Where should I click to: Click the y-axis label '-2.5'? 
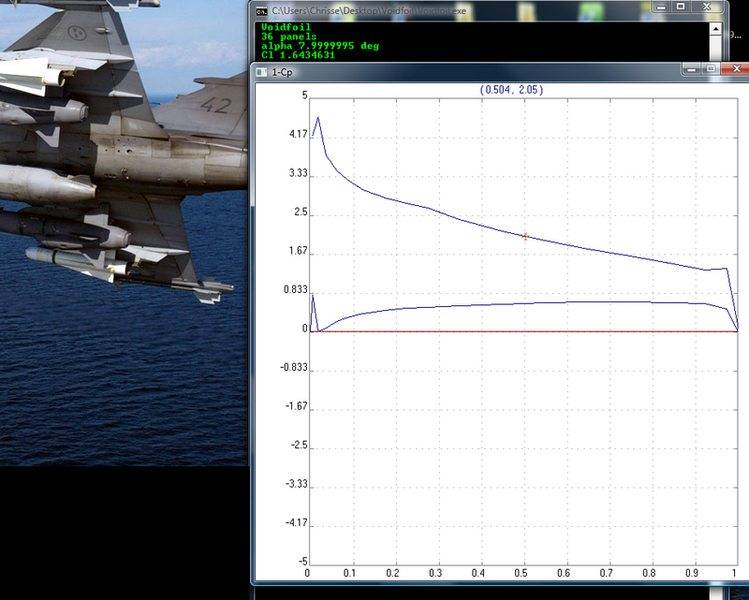299,445
